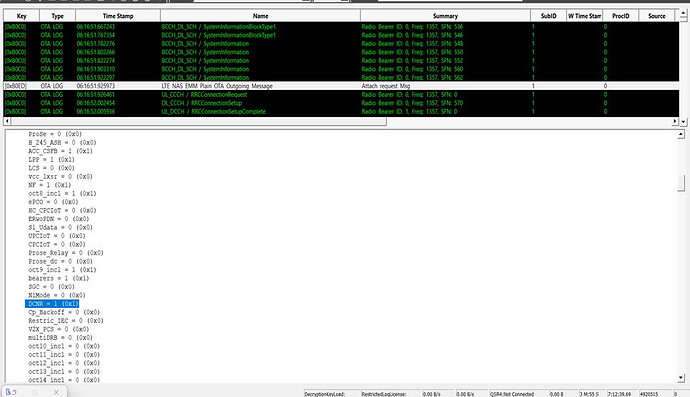The image size is (690, 397).
Task: Select the ACC_CSFB = 1 line
Action: [x=60, y=151]
